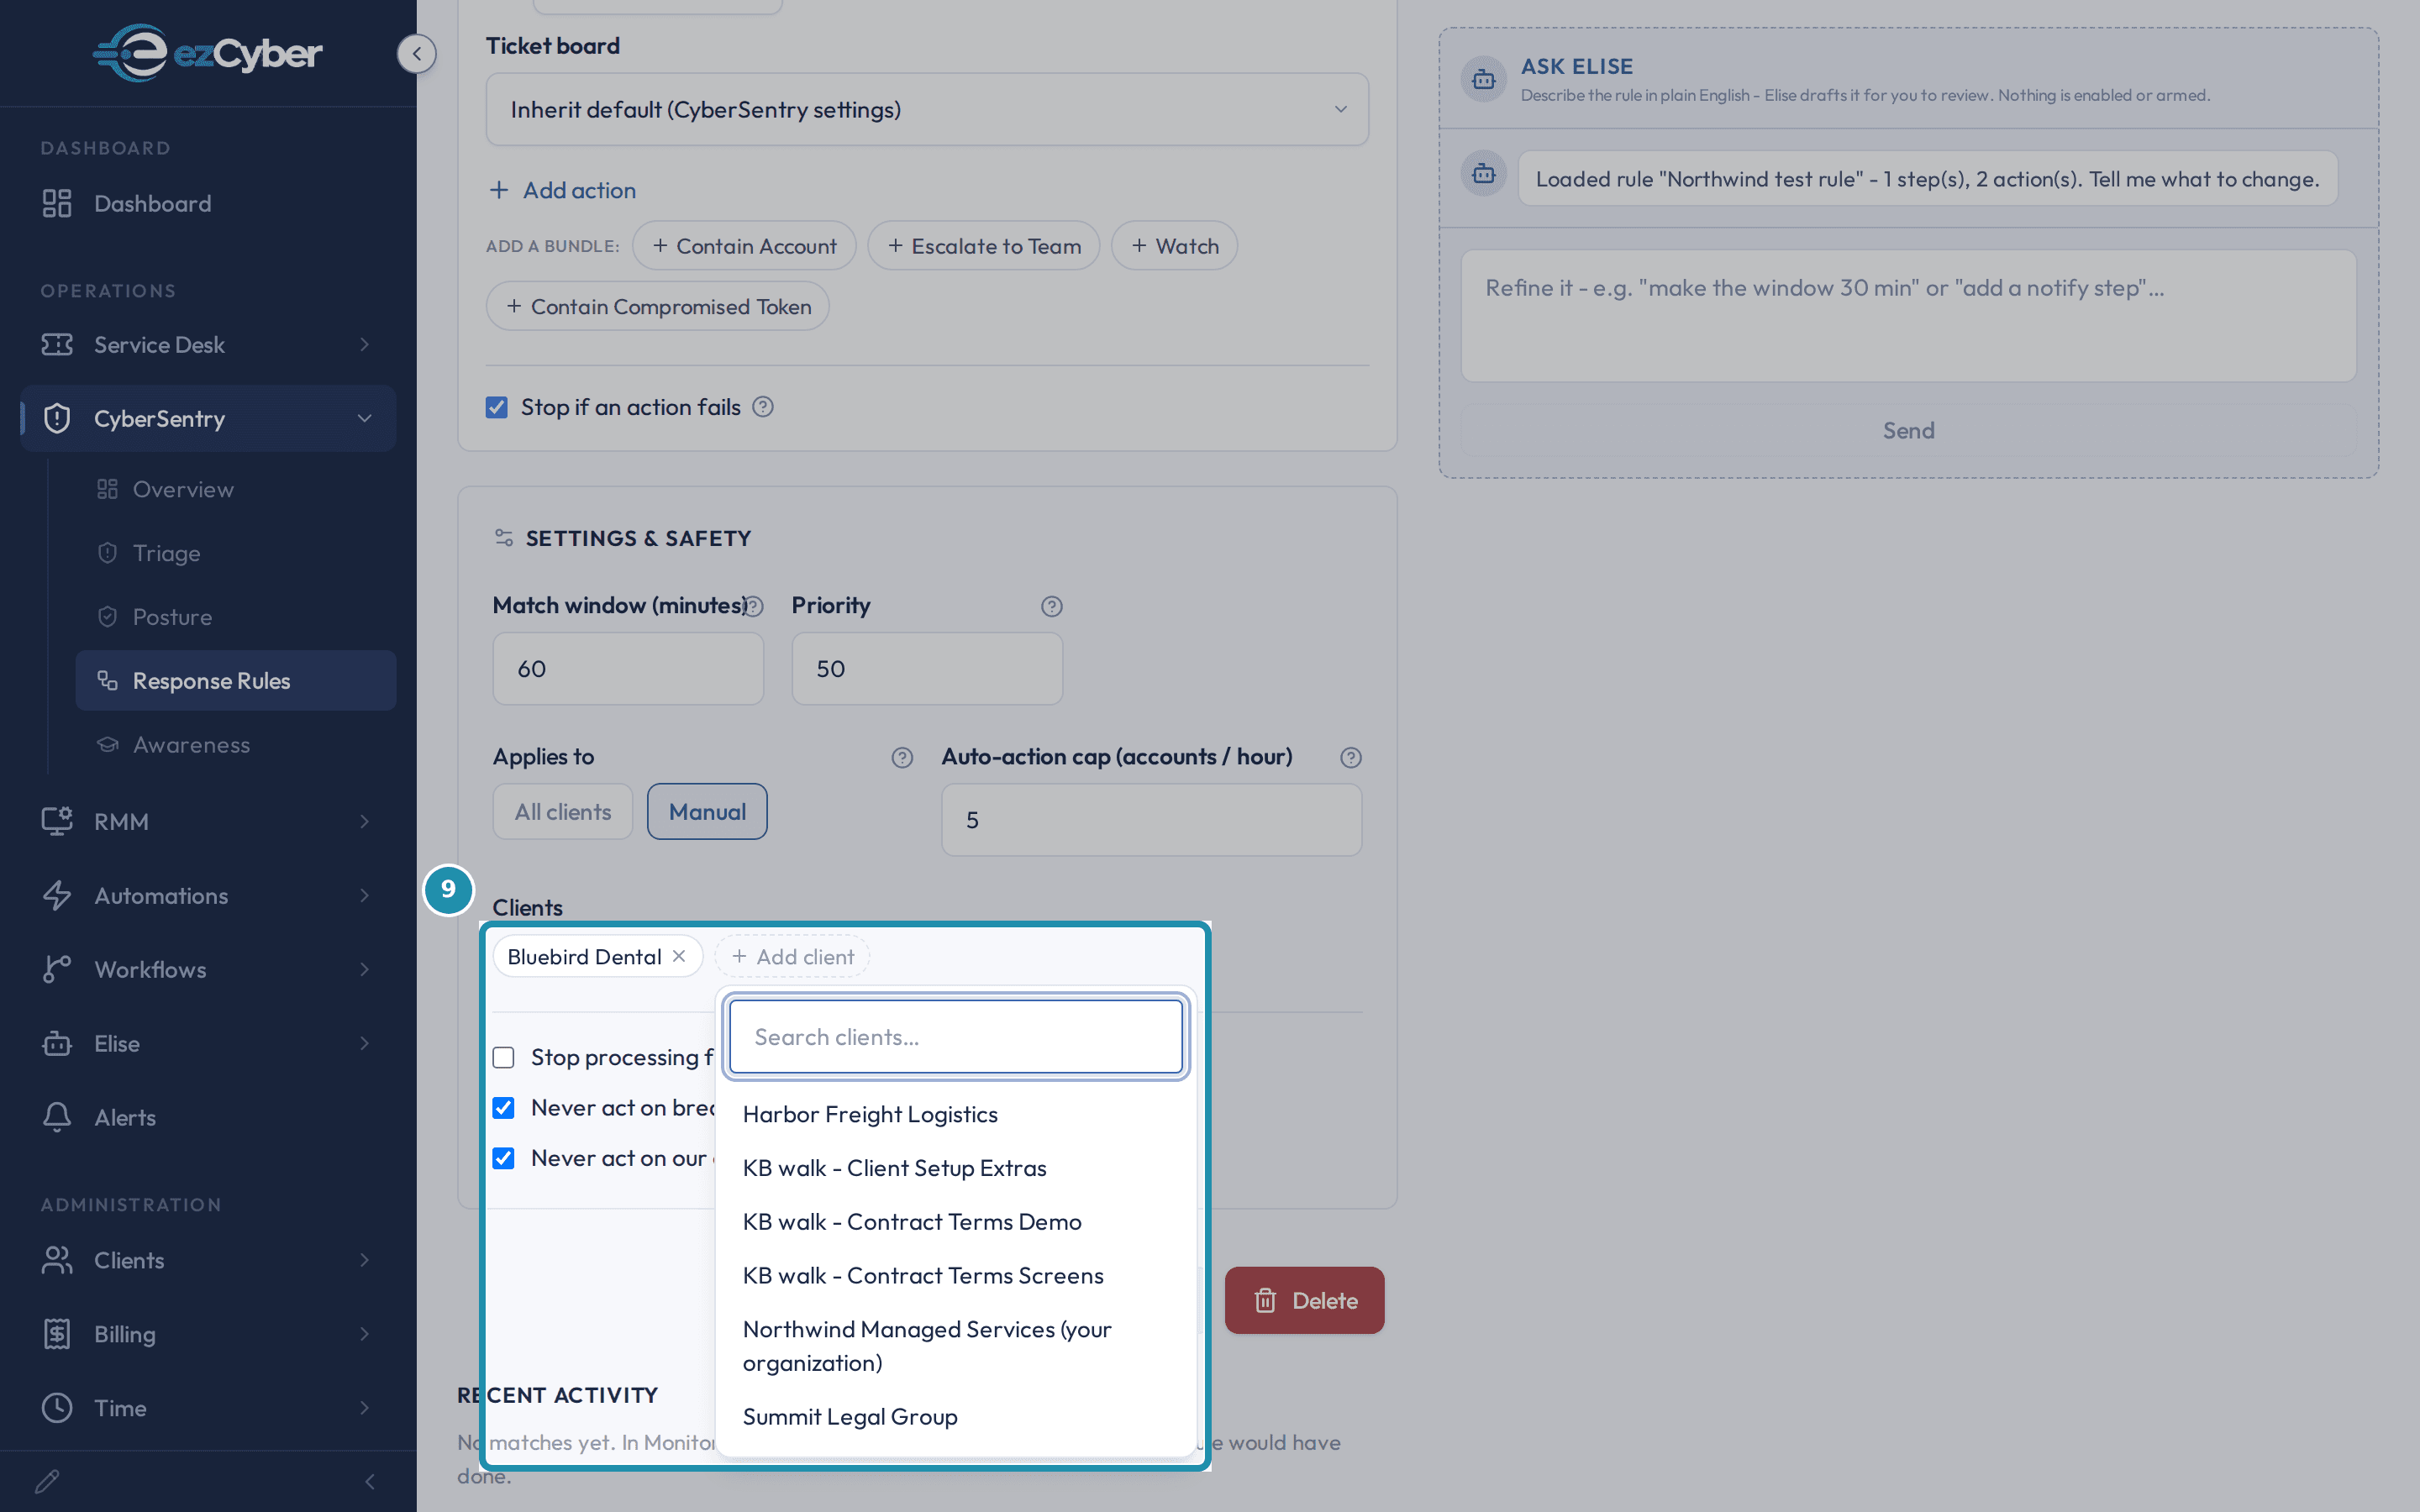
Task: Click the red Delete button
Action: 1304,1300
